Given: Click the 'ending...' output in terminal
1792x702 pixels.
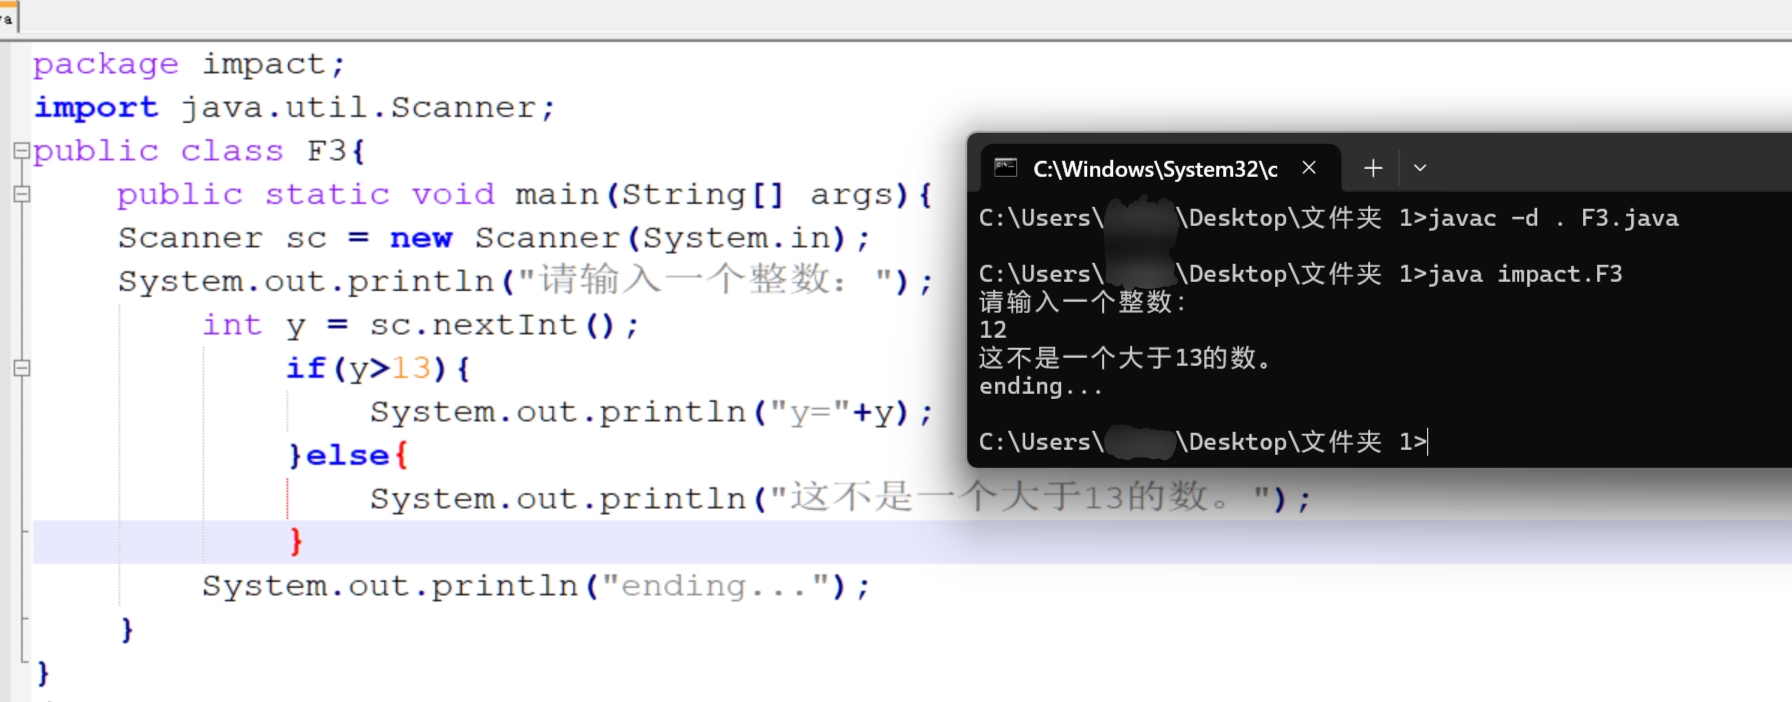Looking at the screenshot, I should (x=1041, y=386).
